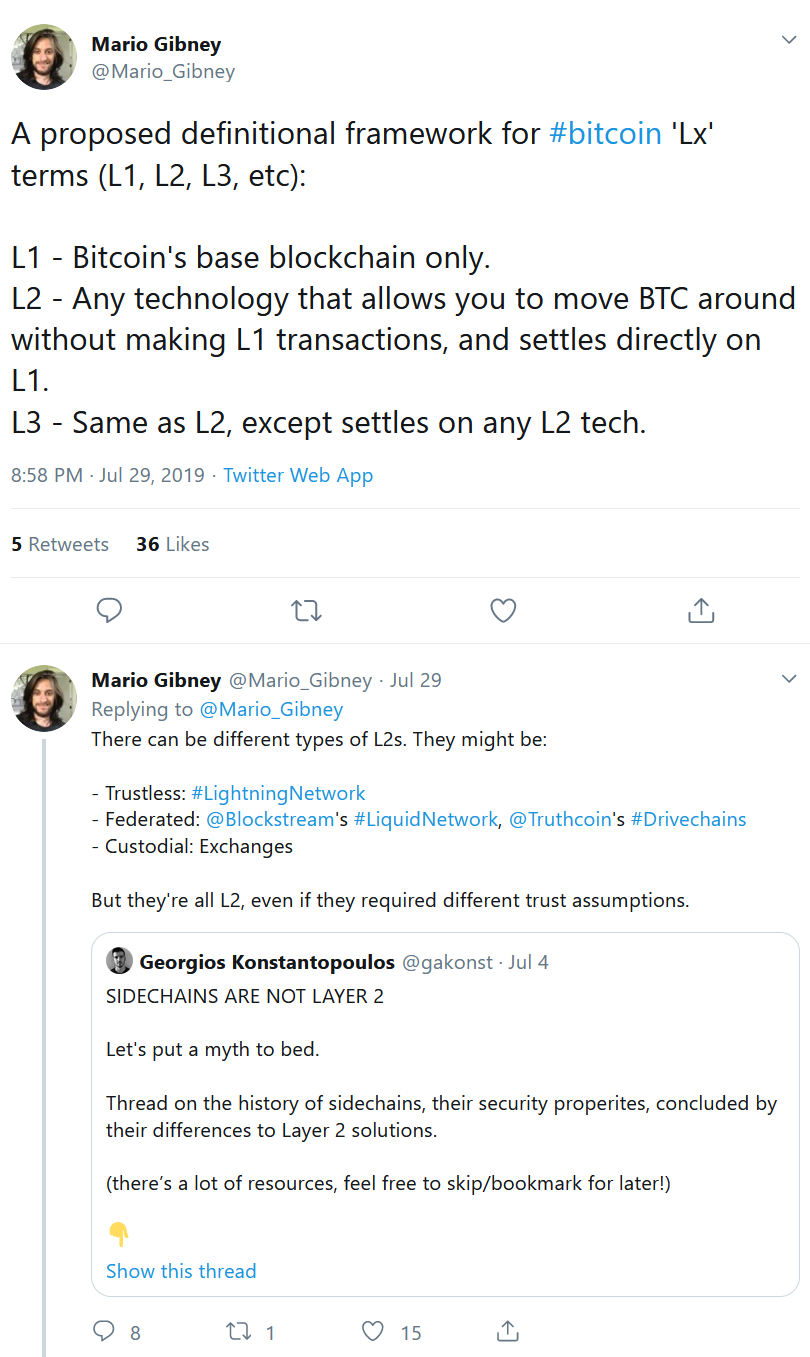Open replies on the second tweet showing 8
This screenshot has height=1357, width=810.
pos(116,1331)
